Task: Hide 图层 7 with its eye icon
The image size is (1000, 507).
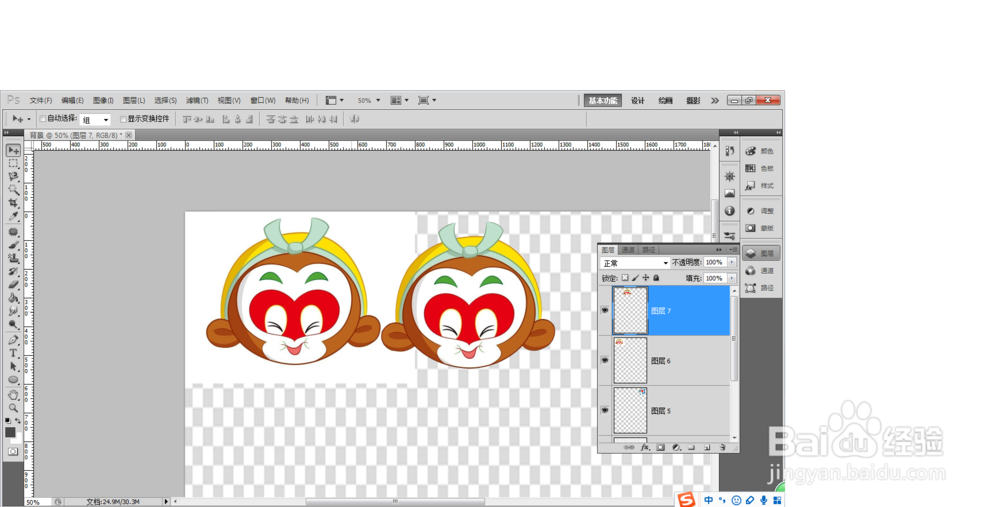Action: pos(605,311)
